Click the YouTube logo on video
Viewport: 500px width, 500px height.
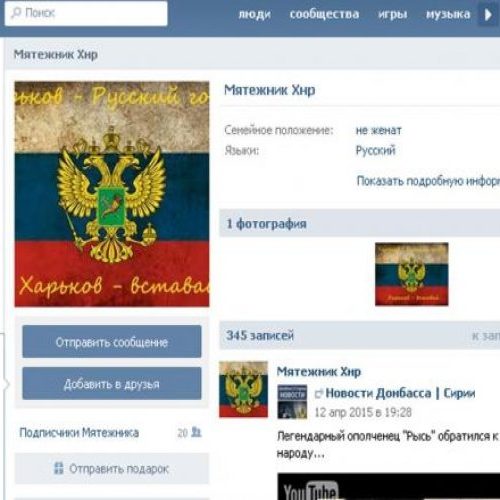(x=310, y=491)
